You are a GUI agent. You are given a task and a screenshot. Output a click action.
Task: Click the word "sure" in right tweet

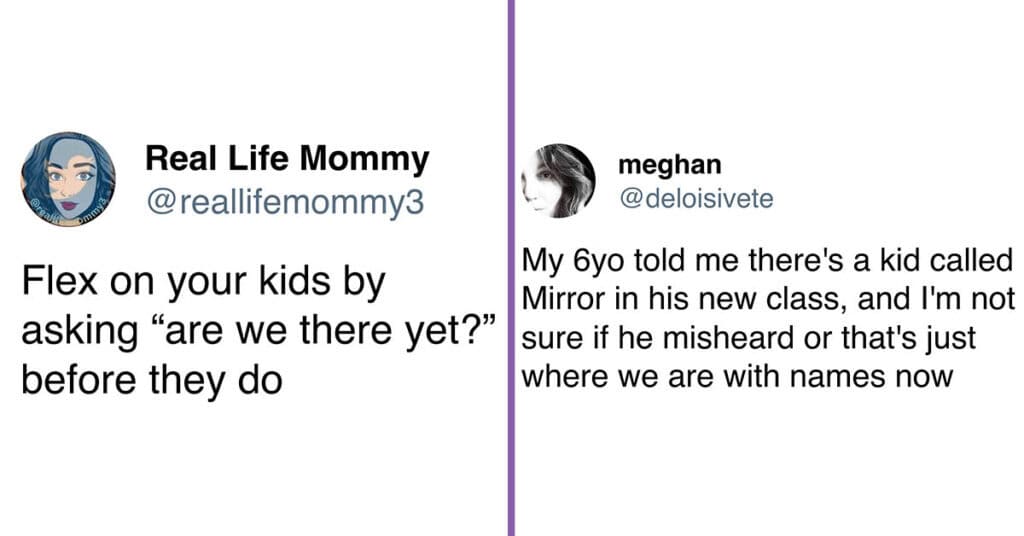[x=549, y=339]
